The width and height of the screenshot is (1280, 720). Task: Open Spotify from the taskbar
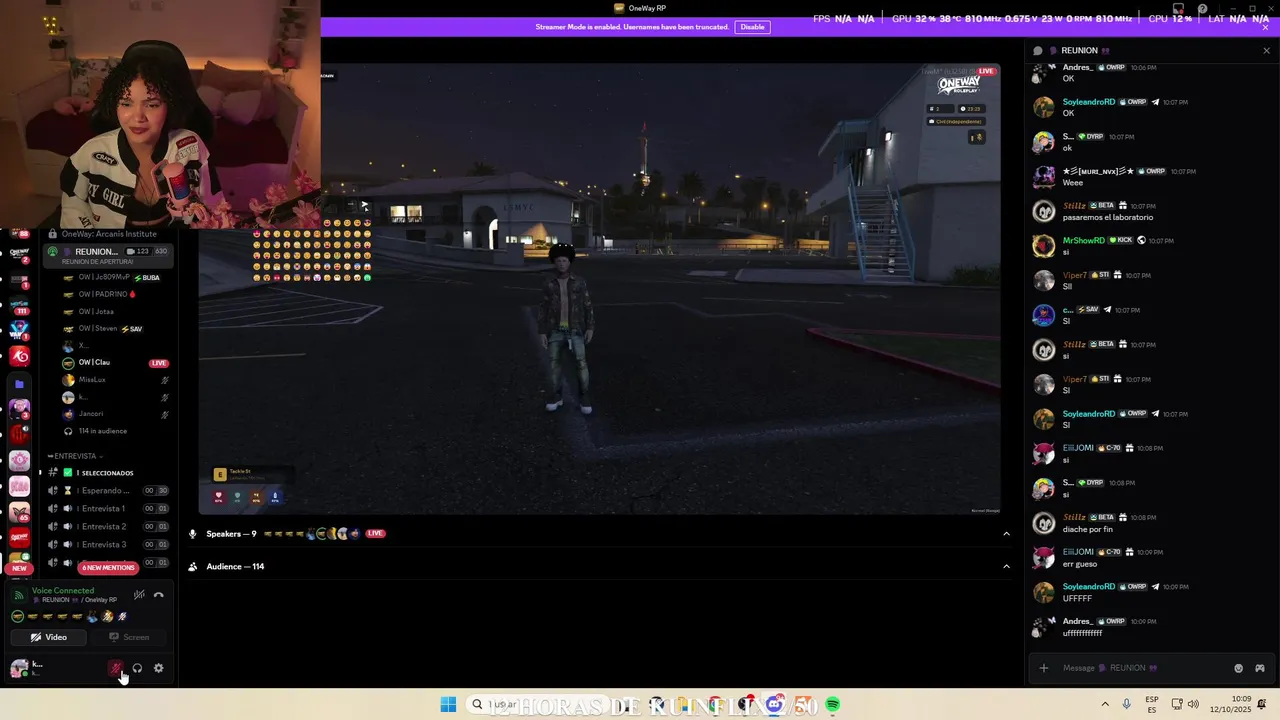click(833, 705)
